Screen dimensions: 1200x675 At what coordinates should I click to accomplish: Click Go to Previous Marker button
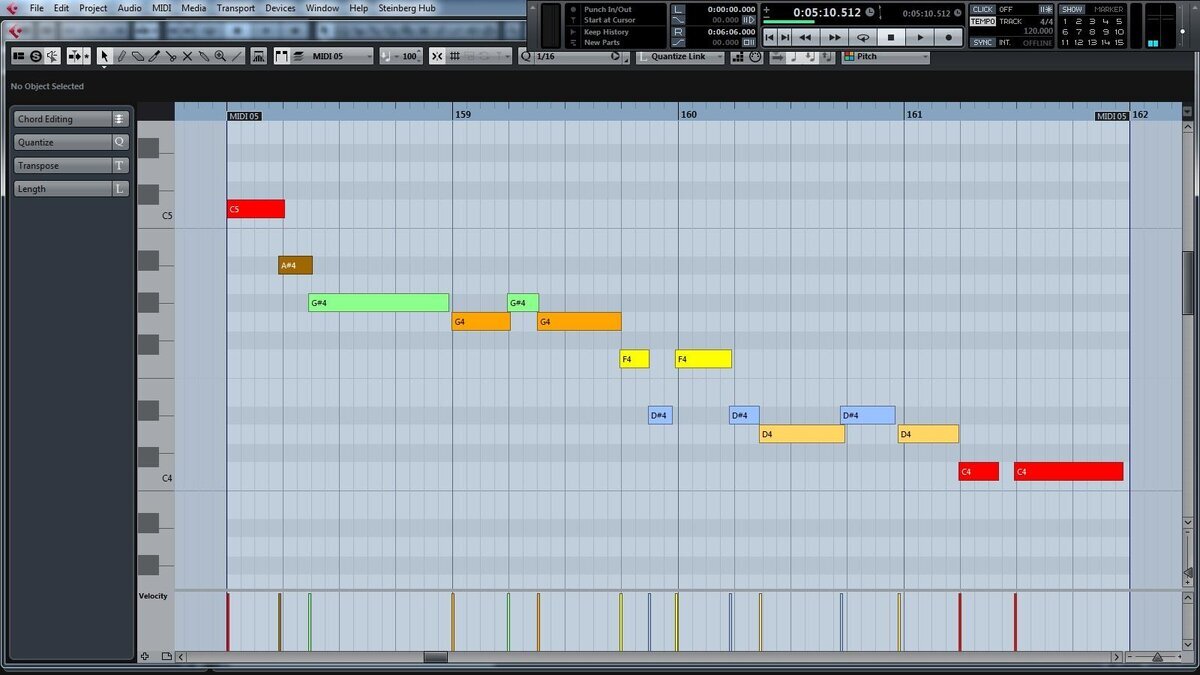pyautogui.click(x=769, y=37)
